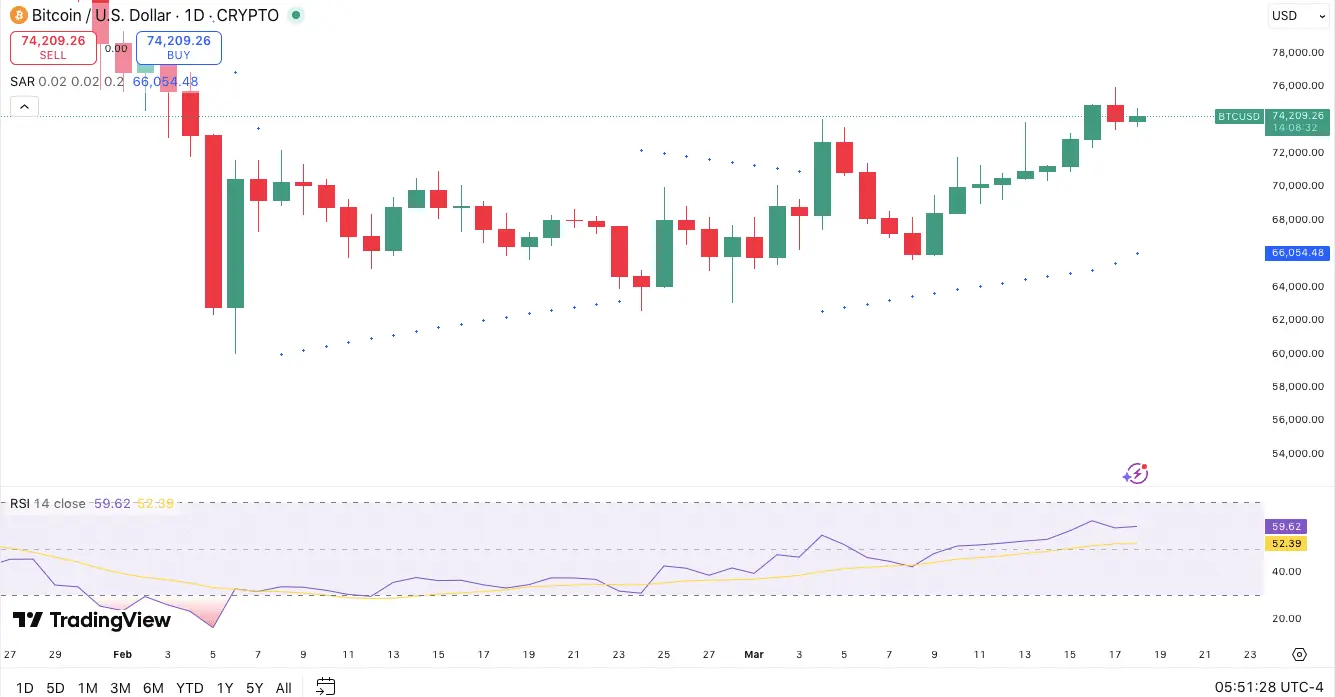Click the red SELL button

click(53, 46)
